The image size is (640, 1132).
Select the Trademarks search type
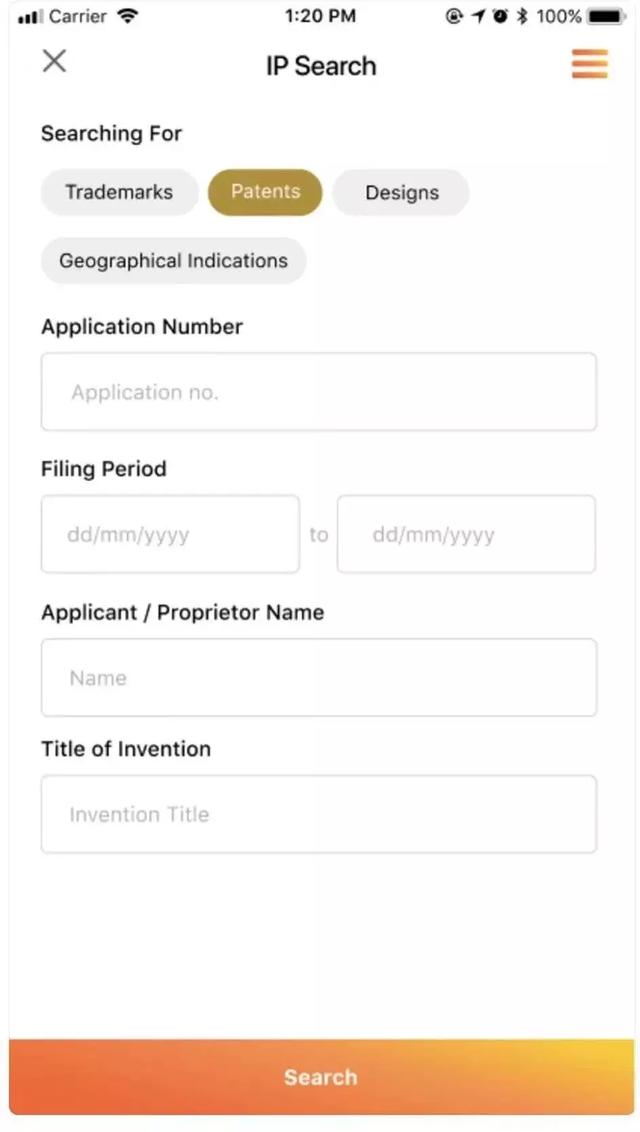pyautogui.click(x=119, y=192)
